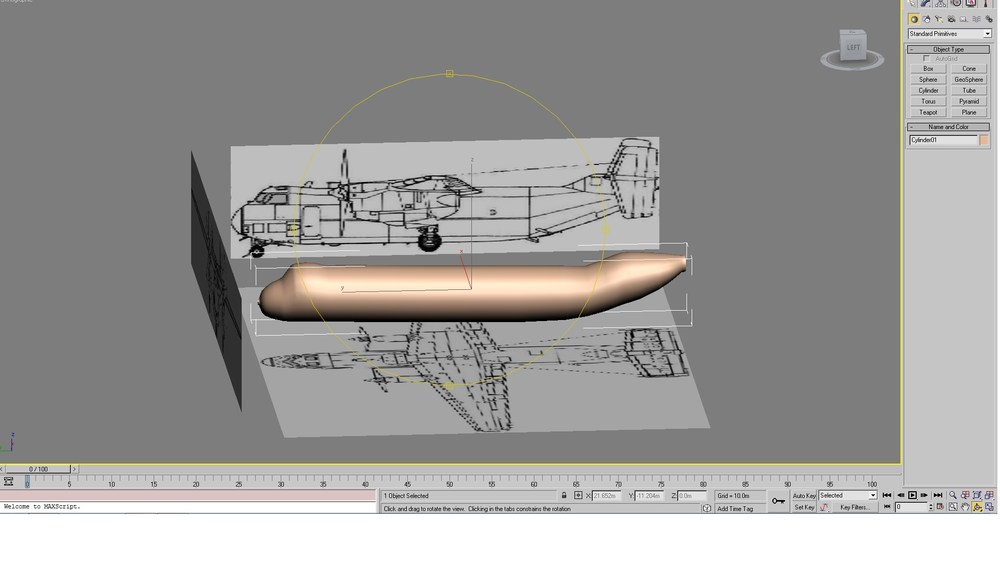Select the Pan View hand tool
Viewport: 1000px width, 562px height.
point(965,507)
